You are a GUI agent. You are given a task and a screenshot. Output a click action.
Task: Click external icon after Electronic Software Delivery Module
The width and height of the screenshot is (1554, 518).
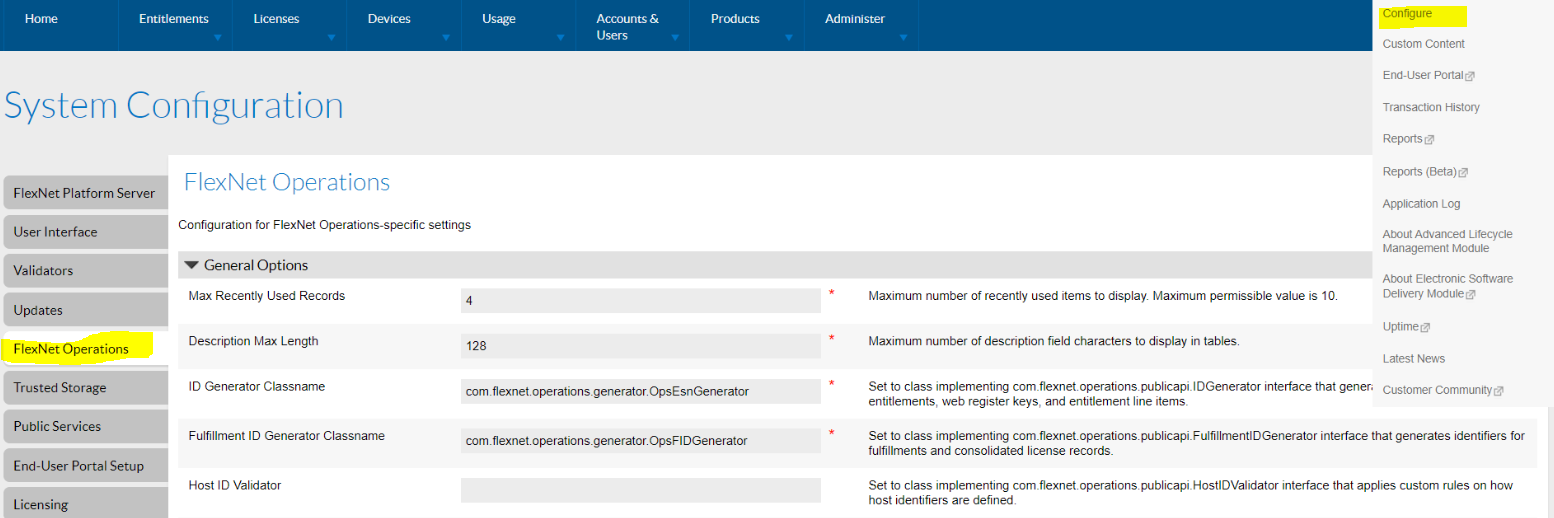[x=1471, y=294]
